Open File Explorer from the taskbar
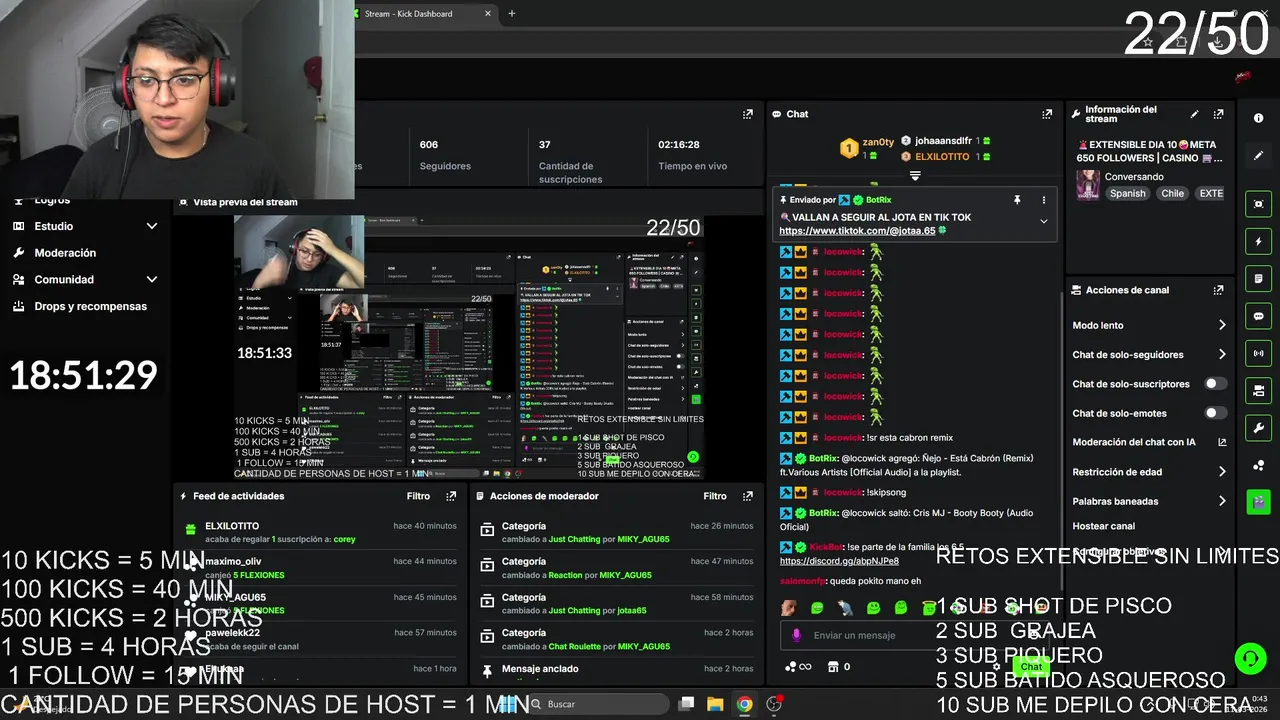Image resolution: width=1280 pixels, height=720 pixels. coord(715,704)
